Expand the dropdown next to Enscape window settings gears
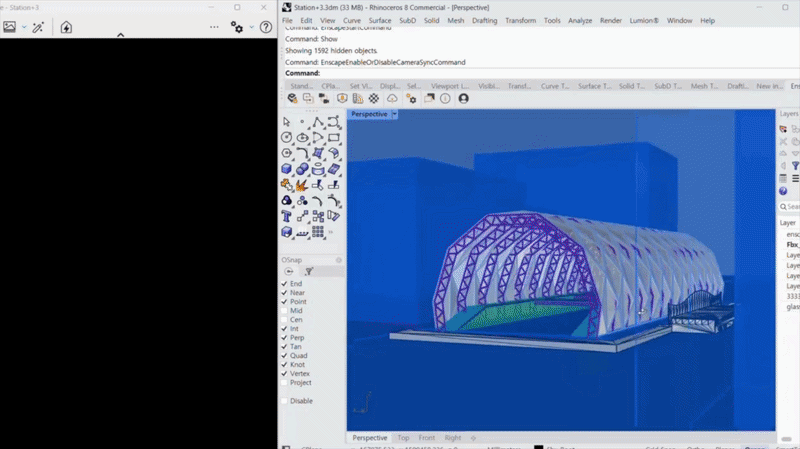 pyautogui.click(x=252, y=27)
